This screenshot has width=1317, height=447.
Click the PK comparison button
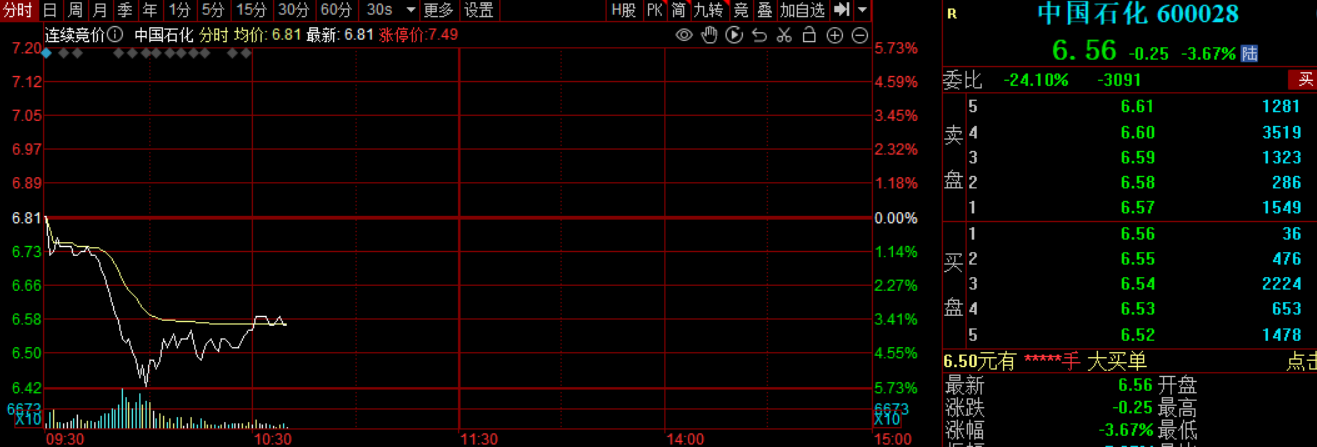[654, 11]
